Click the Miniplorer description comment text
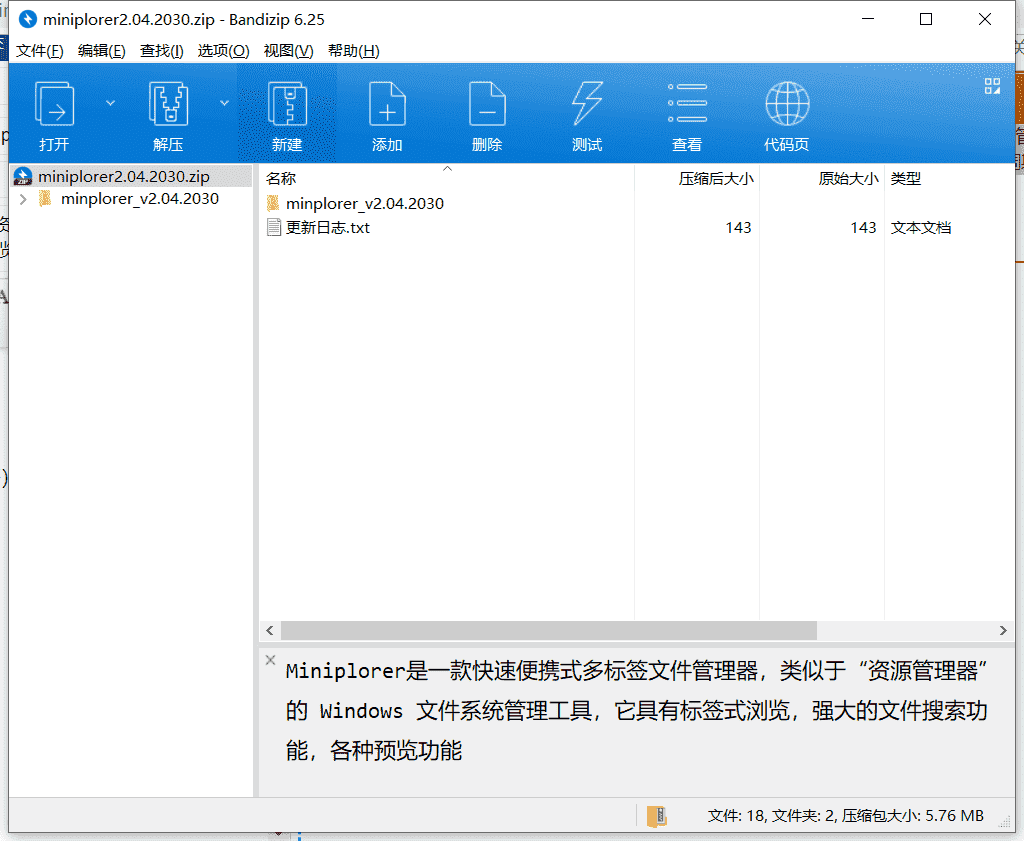Viewport: 1024px width, 841px height. [636, 710]
